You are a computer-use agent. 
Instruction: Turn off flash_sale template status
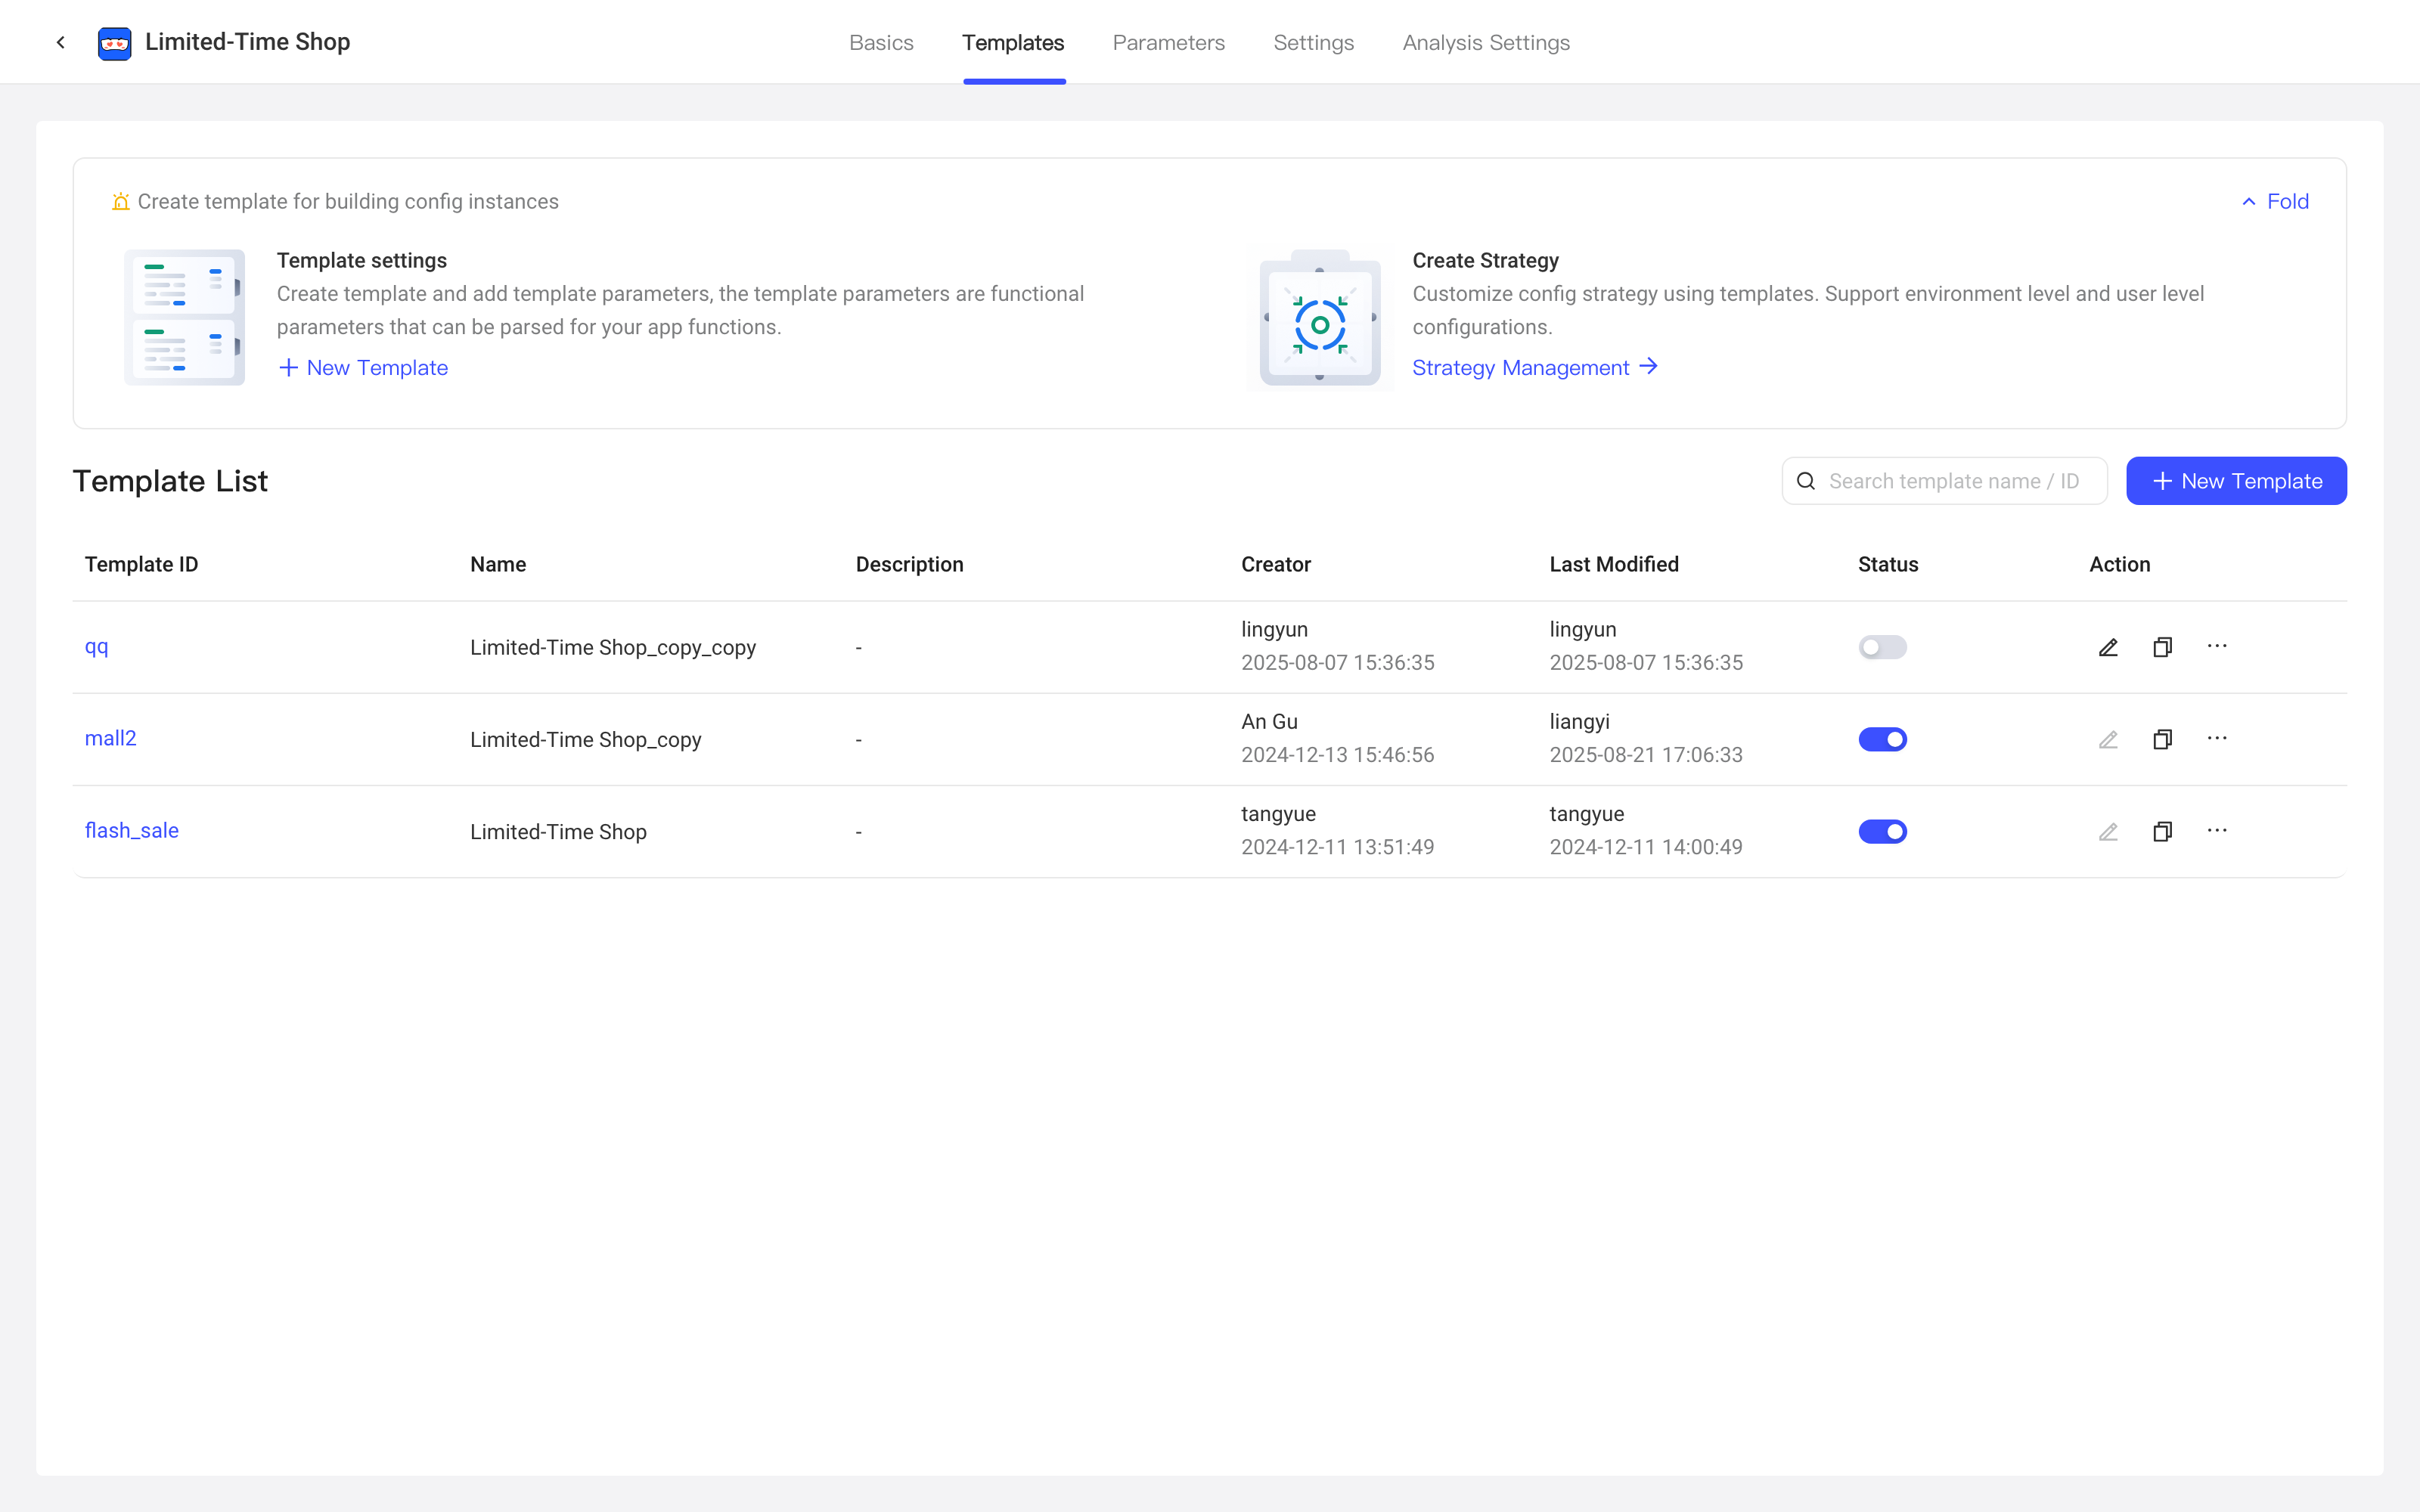[1882, 831]
